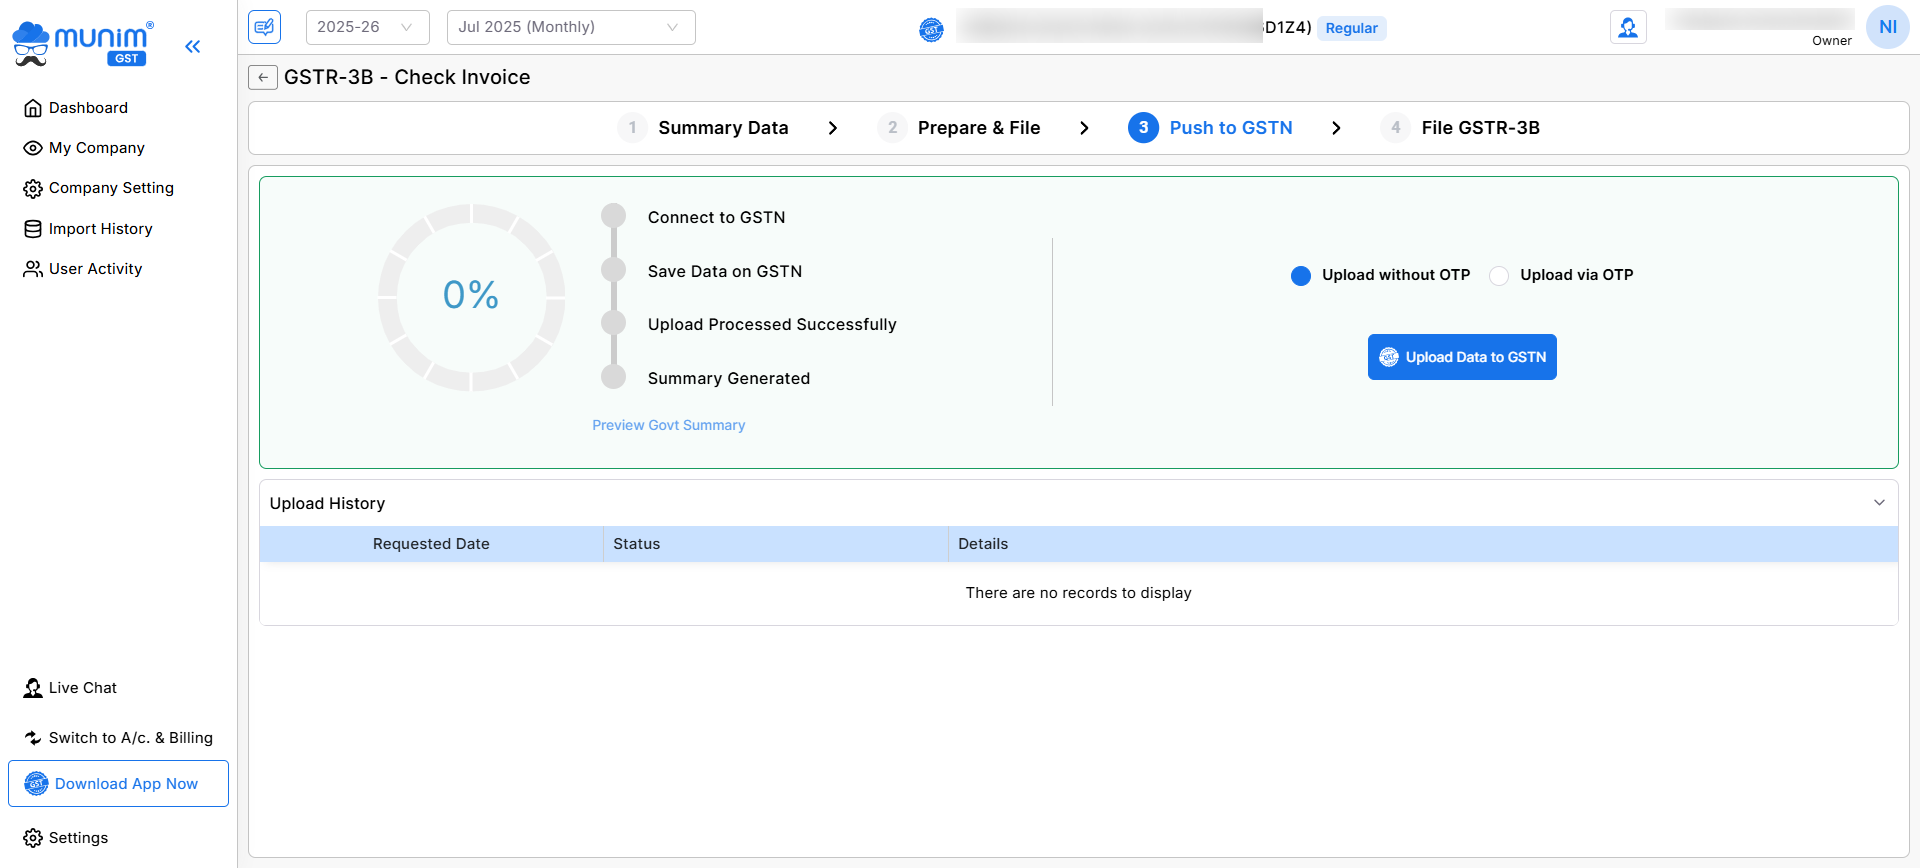Open the Preview Govt Summary link
The width and height of the screenshot is (1920, 868).
[669, 425]
